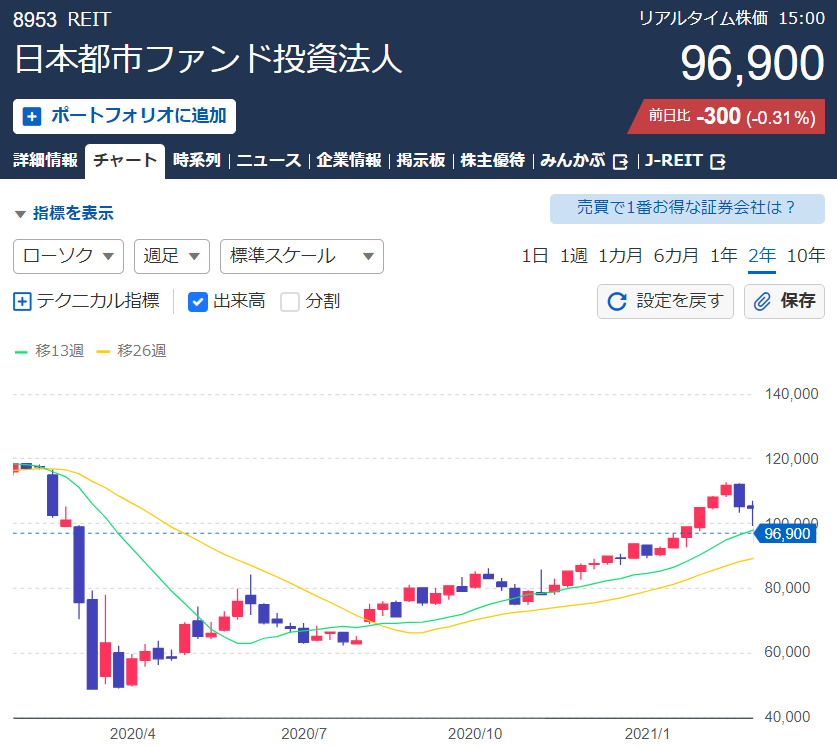The height and width of the screenshot is (748, 837).
Task: Click the green 移13週 legend swatch
Action: pyautogui.click(x=21, y=352)
